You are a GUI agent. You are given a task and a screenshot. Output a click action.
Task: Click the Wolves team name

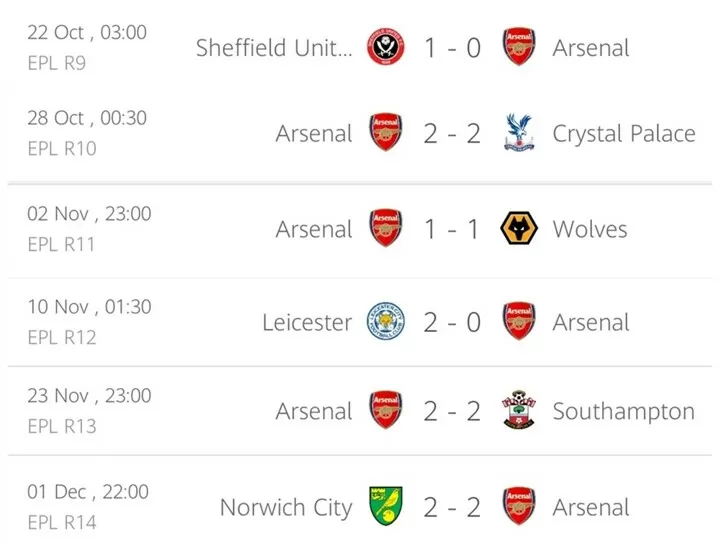pyautogui.click(x=590, y=229)
